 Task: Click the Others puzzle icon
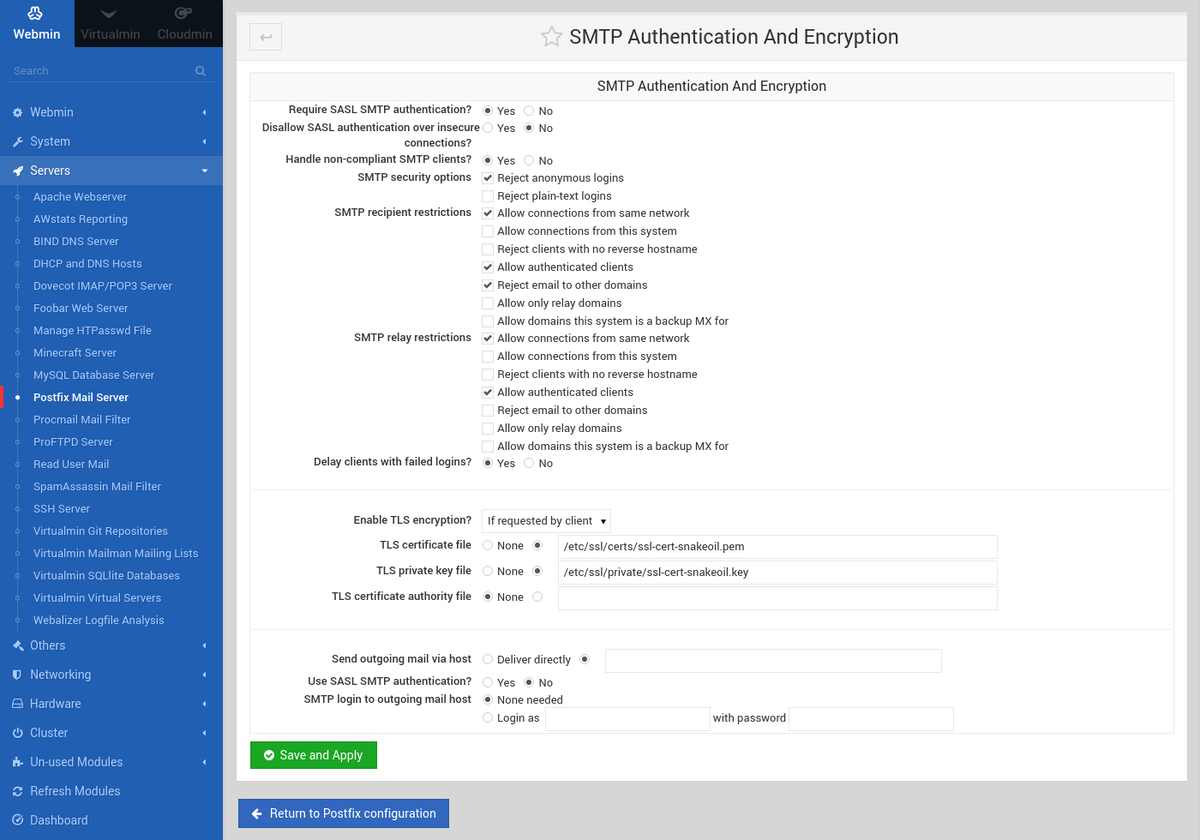click(18, 646)
